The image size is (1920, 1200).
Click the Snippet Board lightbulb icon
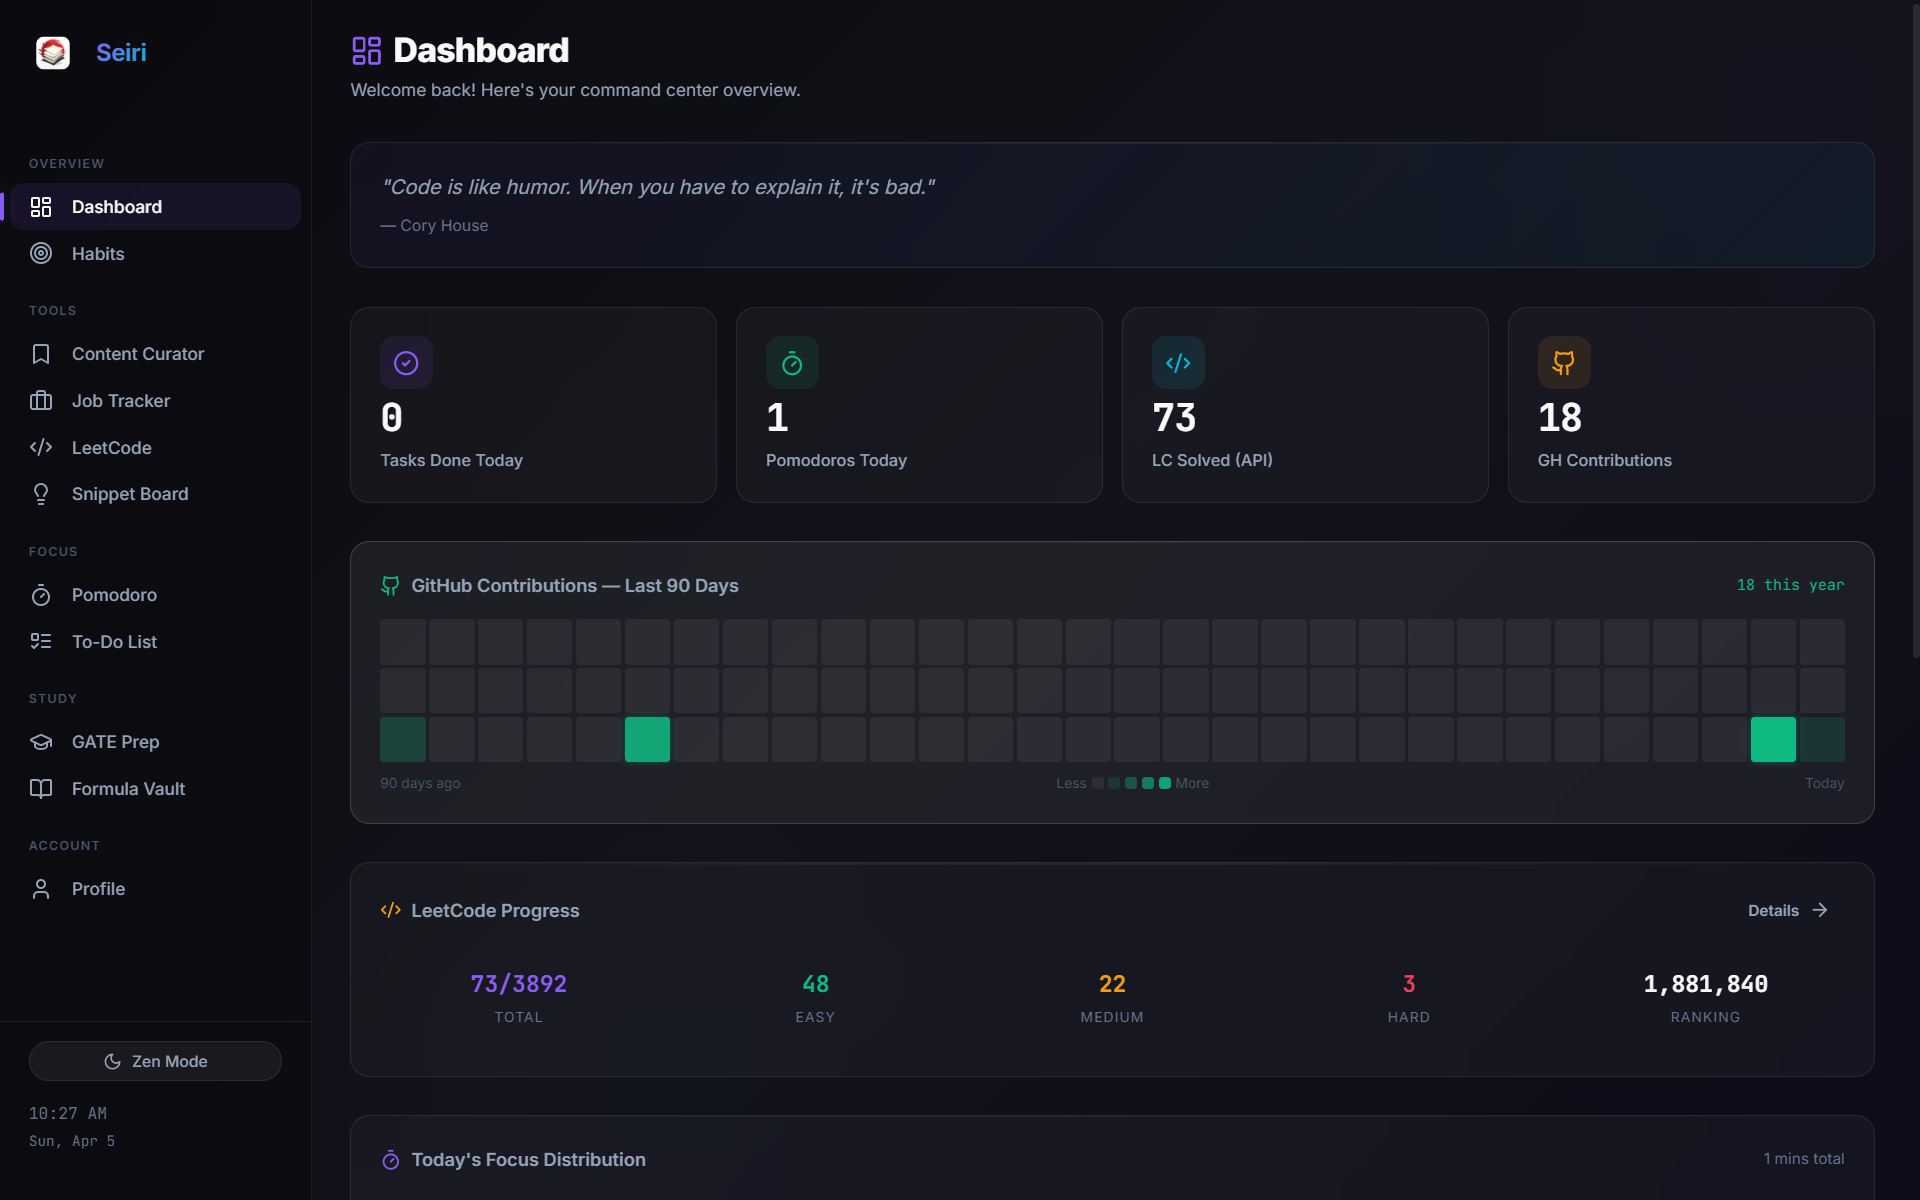coord(41,494)
